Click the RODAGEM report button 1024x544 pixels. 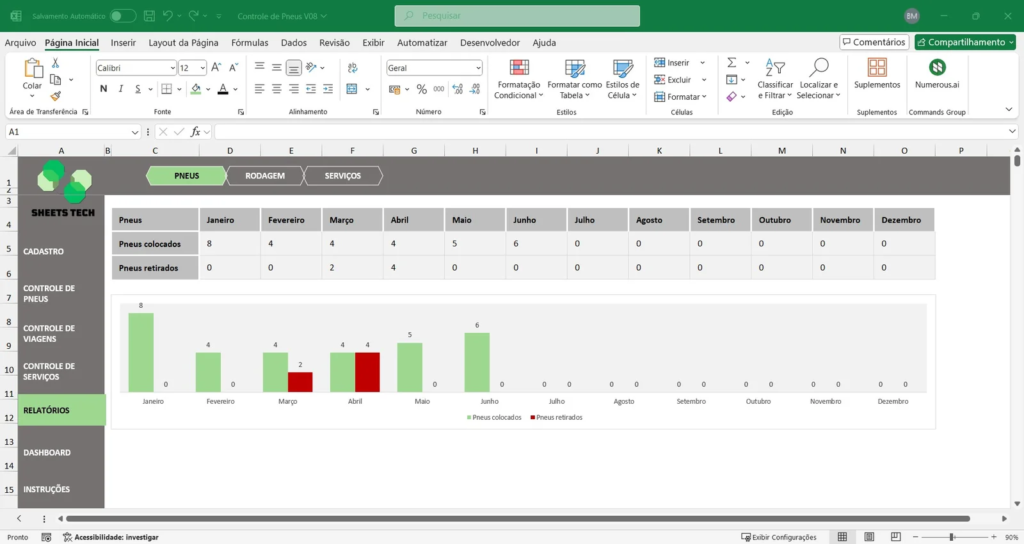(264, 176)
